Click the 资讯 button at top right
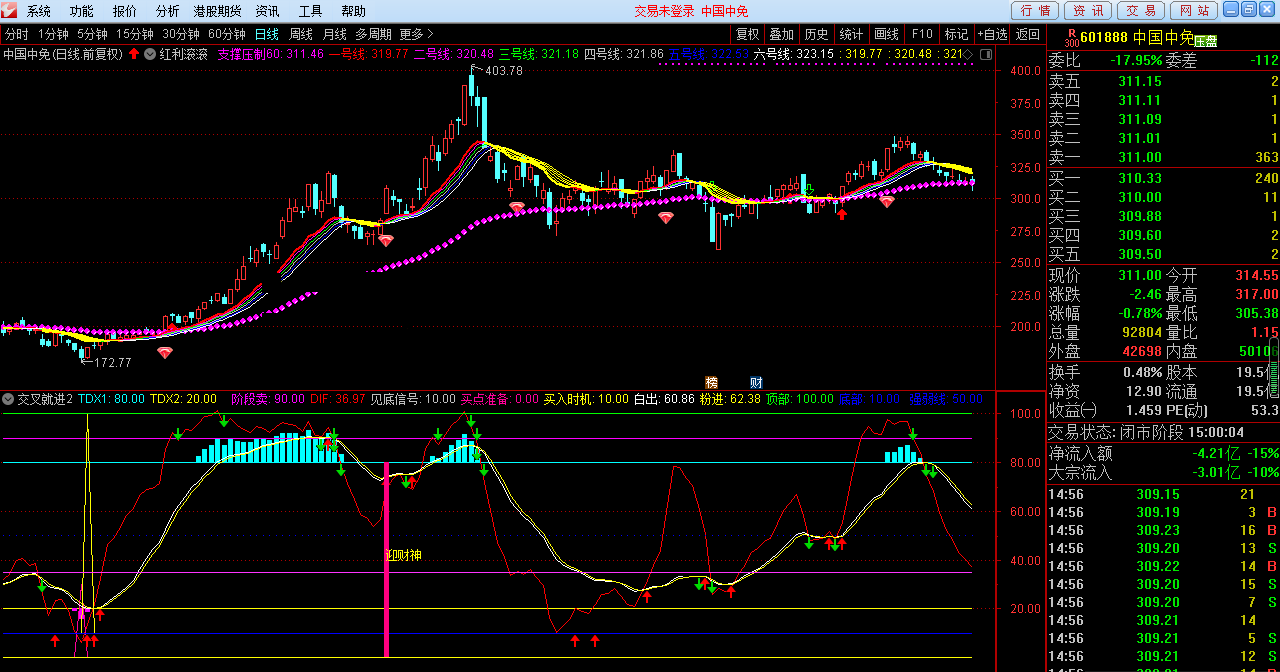Viewport: 1280px width, 672px height. coord(1087,11)
